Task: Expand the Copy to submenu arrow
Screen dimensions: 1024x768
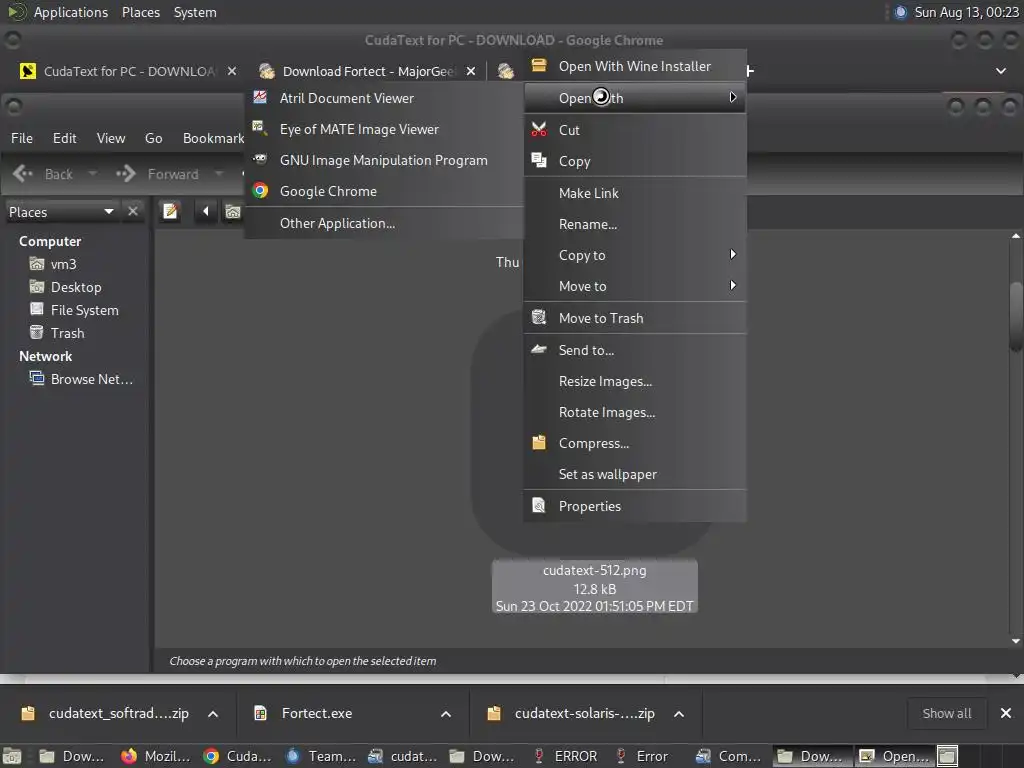Action: pos(733,254)
